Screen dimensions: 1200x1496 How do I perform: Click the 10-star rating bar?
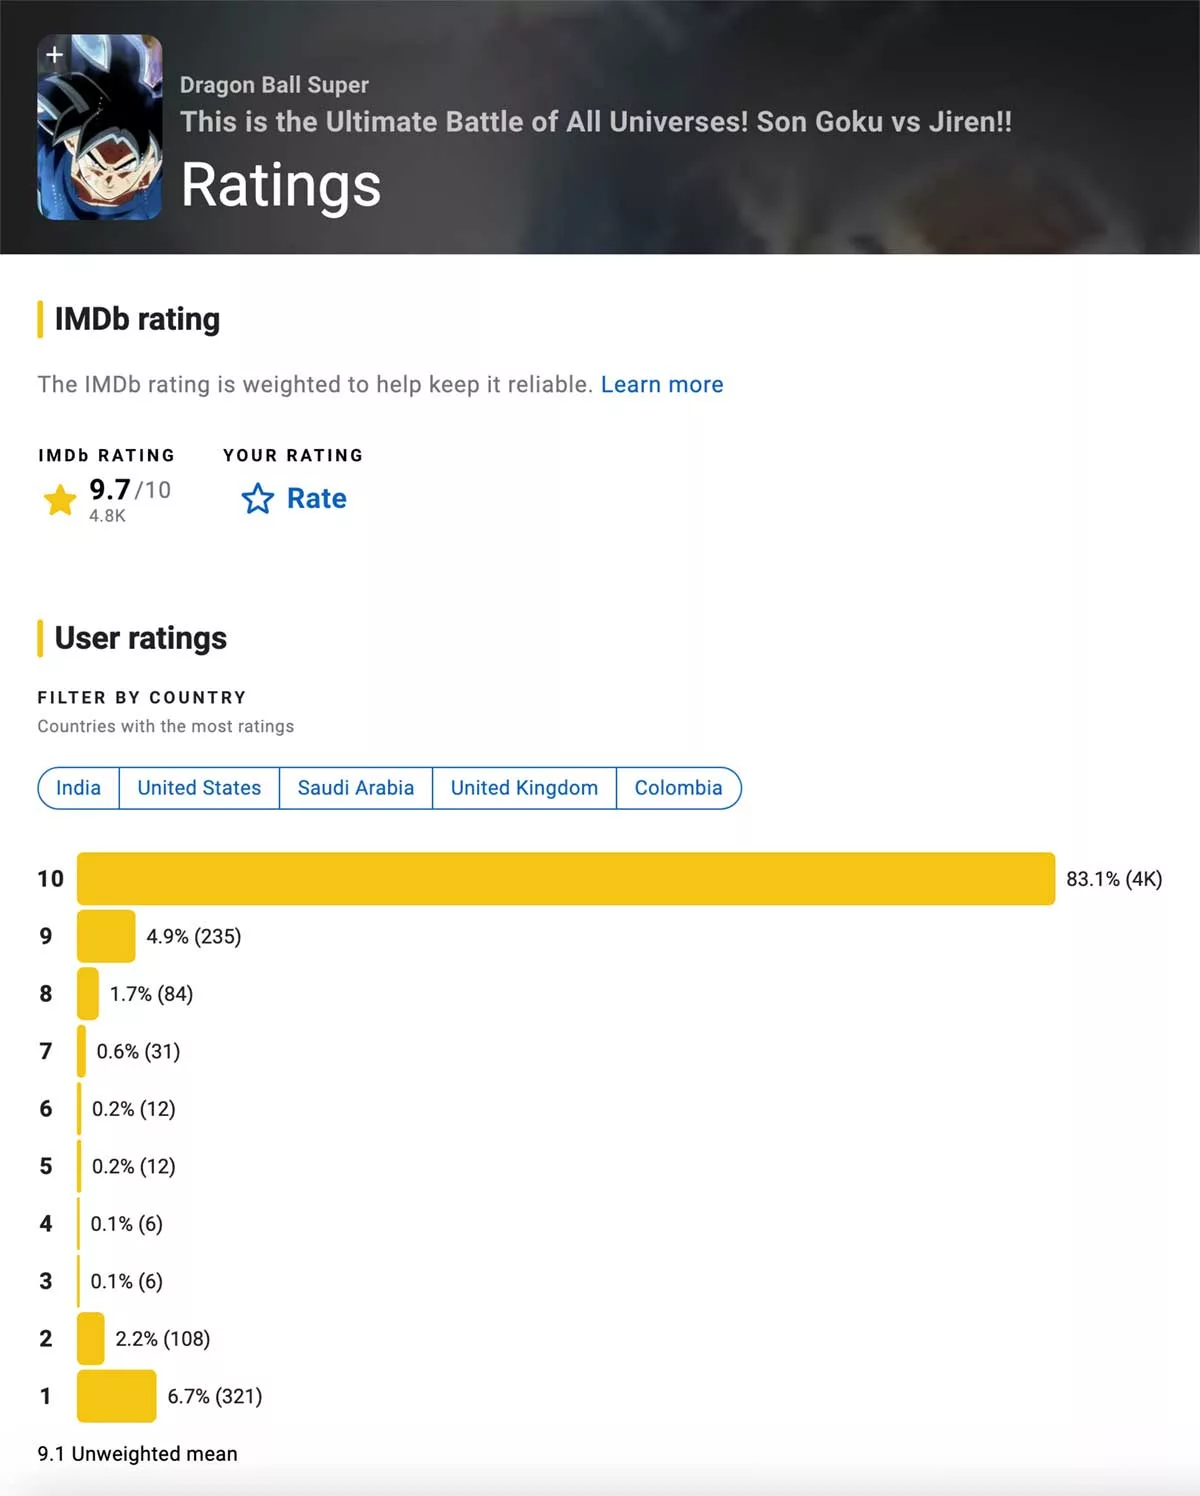point(566,879)
